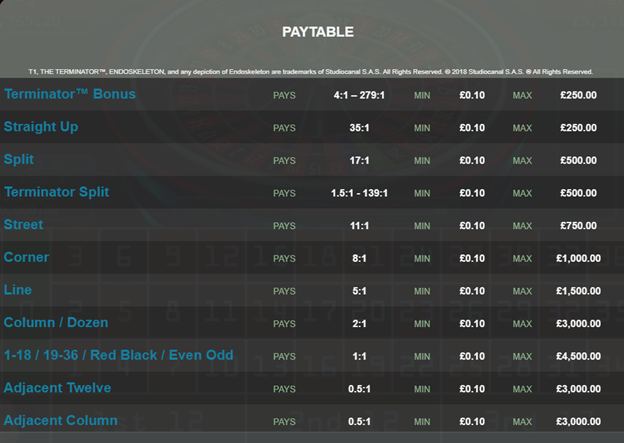Click the £500.00 max for Split
624x443 pixels.
579,160
